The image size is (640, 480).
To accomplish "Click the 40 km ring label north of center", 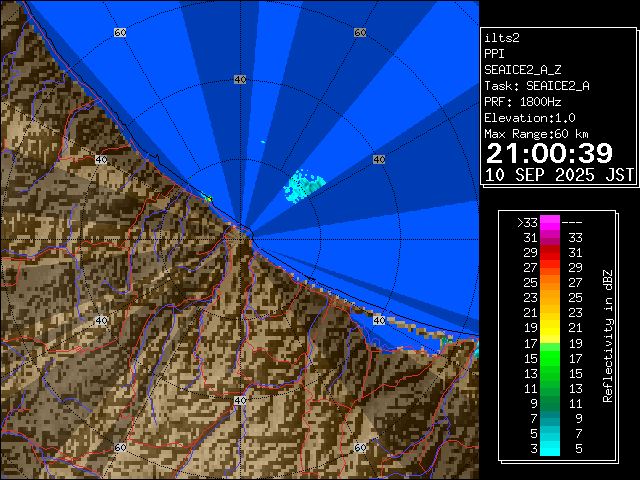I will 240,79.
